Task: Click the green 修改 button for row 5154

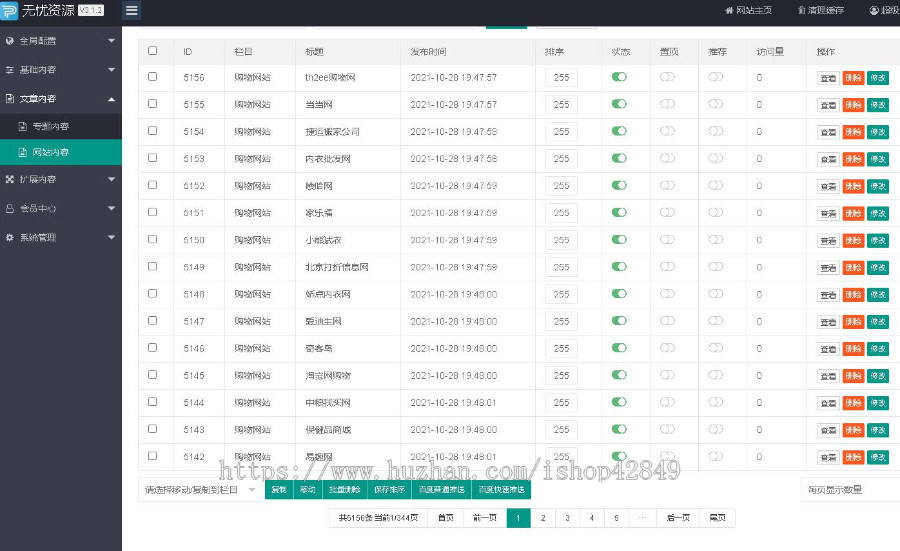Action: pyautogui.click(x=878, y=132)
